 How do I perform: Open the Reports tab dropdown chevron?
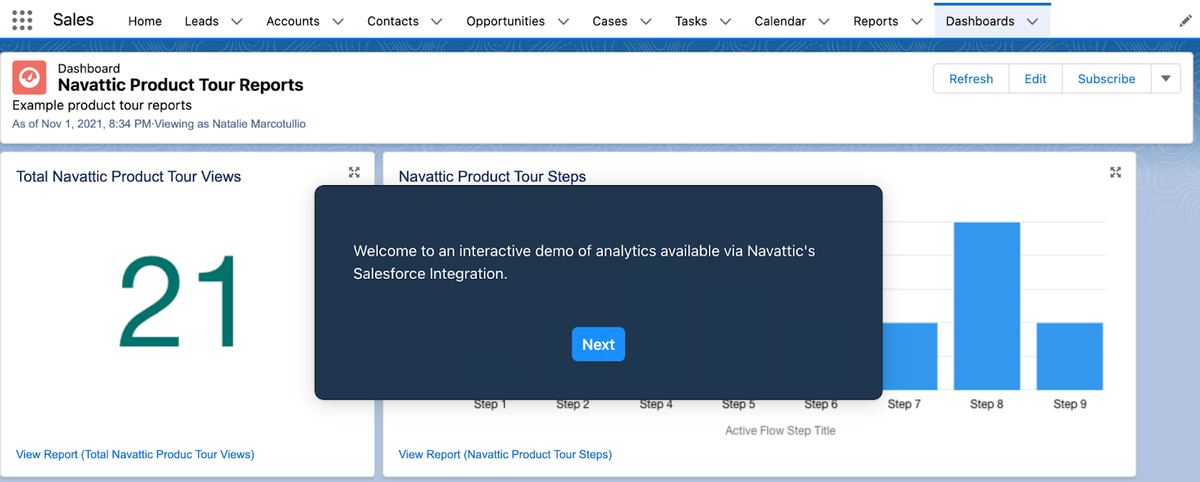(916, 21)
